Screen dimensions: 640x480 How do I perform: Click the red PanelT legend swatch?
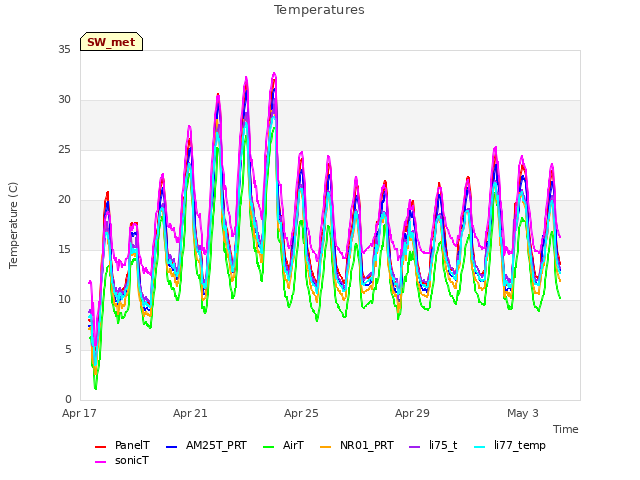point(100,447)
